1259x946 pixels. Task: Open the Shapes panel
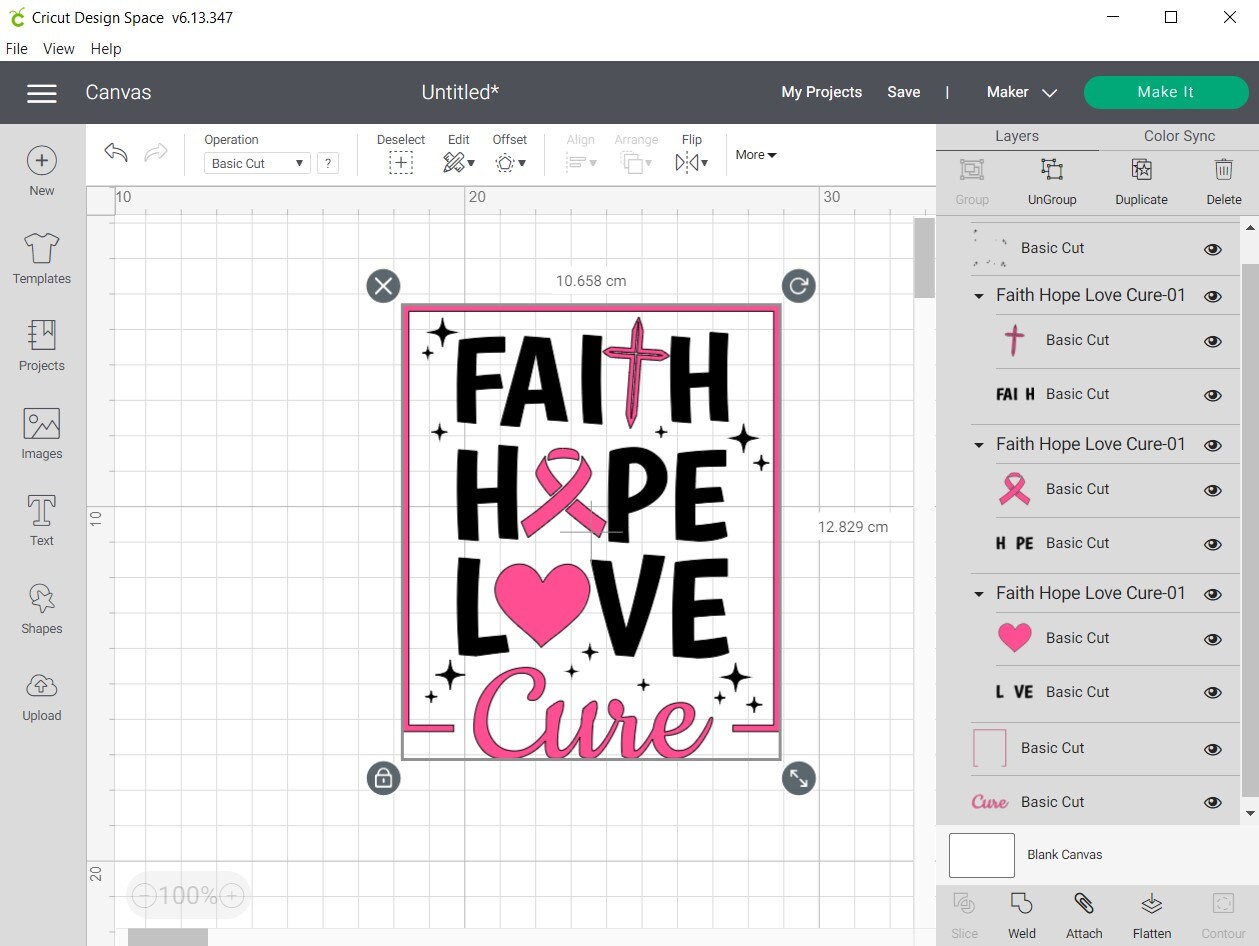click(41, 605)
